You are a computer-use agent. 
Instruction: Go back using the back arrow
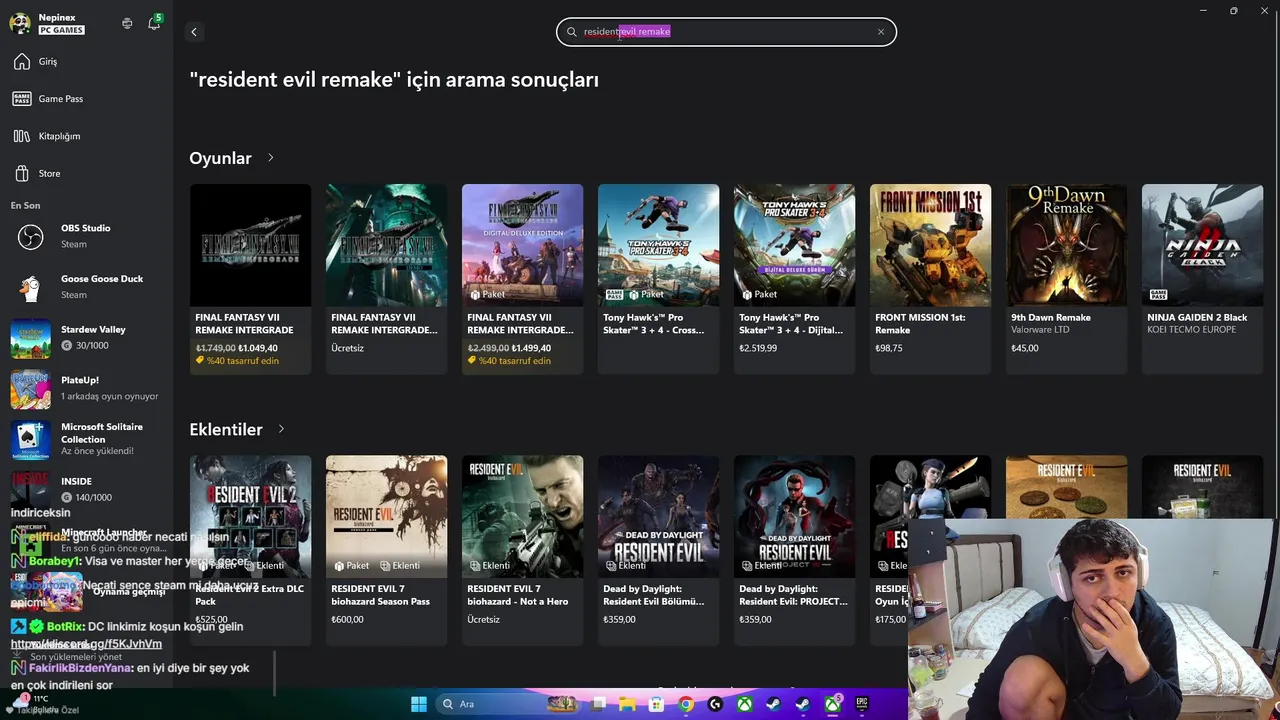coord(194,32)
